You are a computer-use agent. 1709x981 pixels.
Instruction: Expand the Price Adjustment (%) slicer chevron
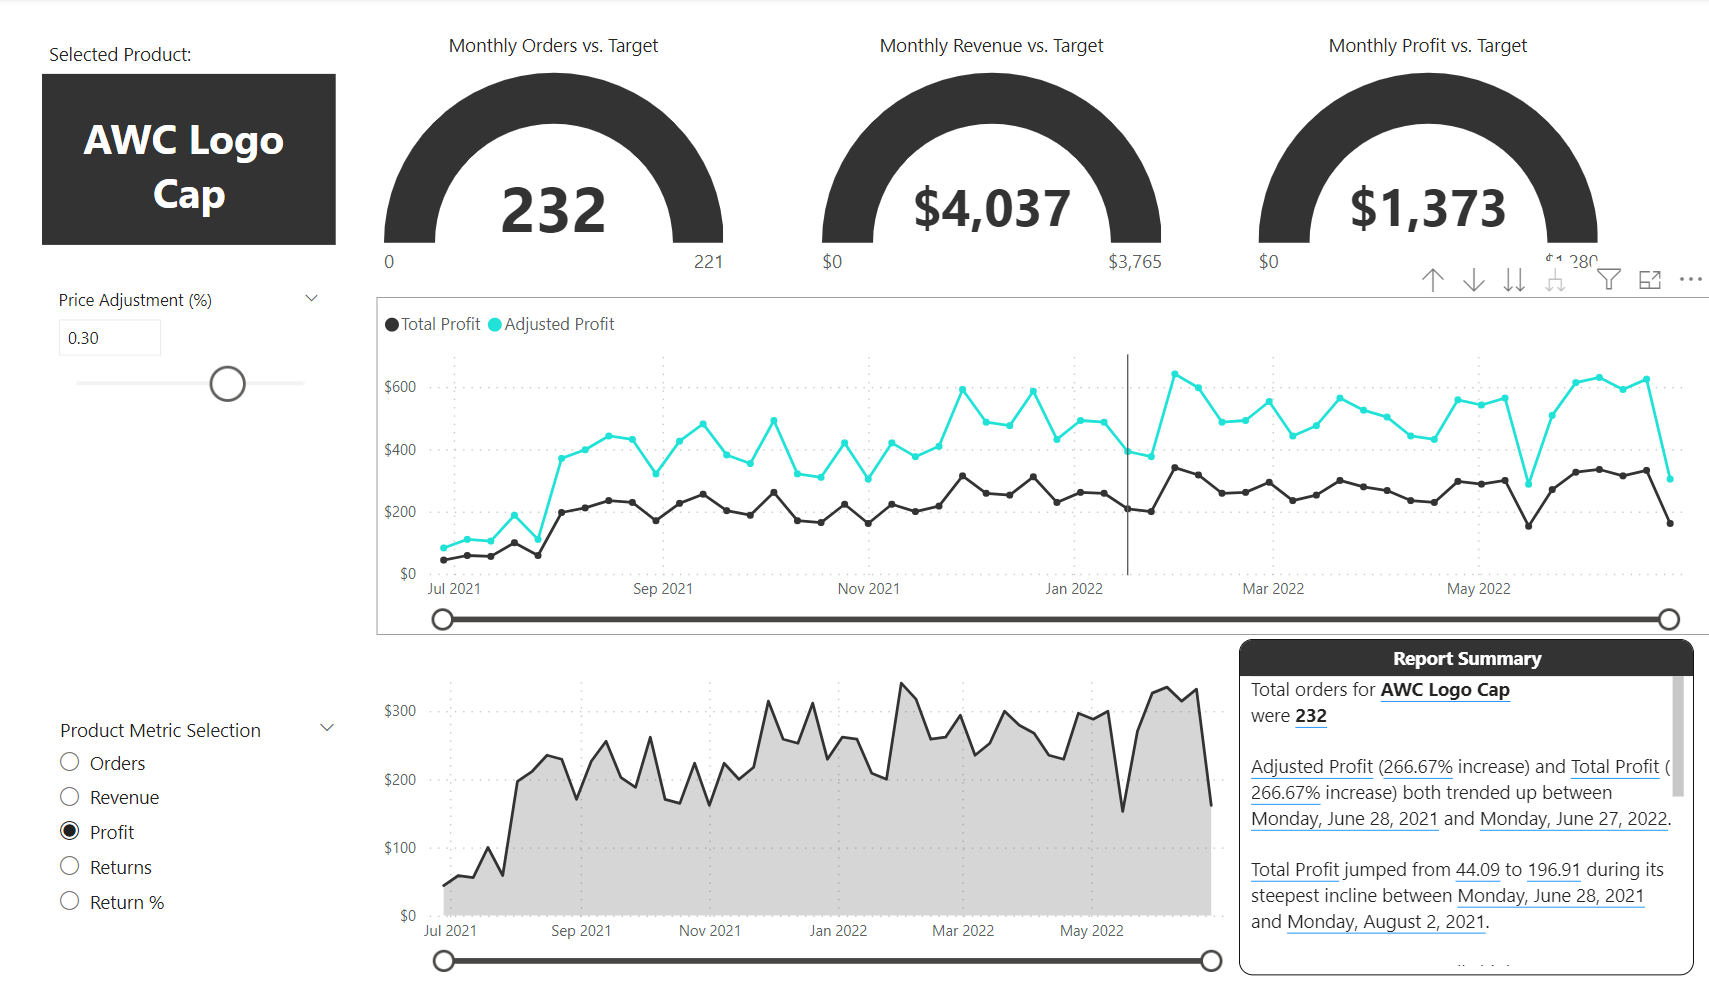click(311, 299)
